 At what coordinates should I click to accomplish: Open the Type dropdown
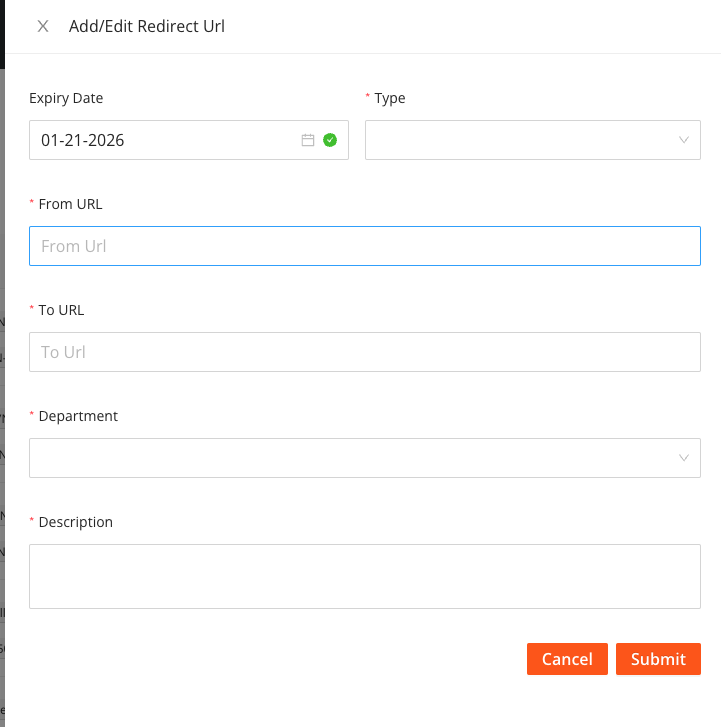click(533, 140)
